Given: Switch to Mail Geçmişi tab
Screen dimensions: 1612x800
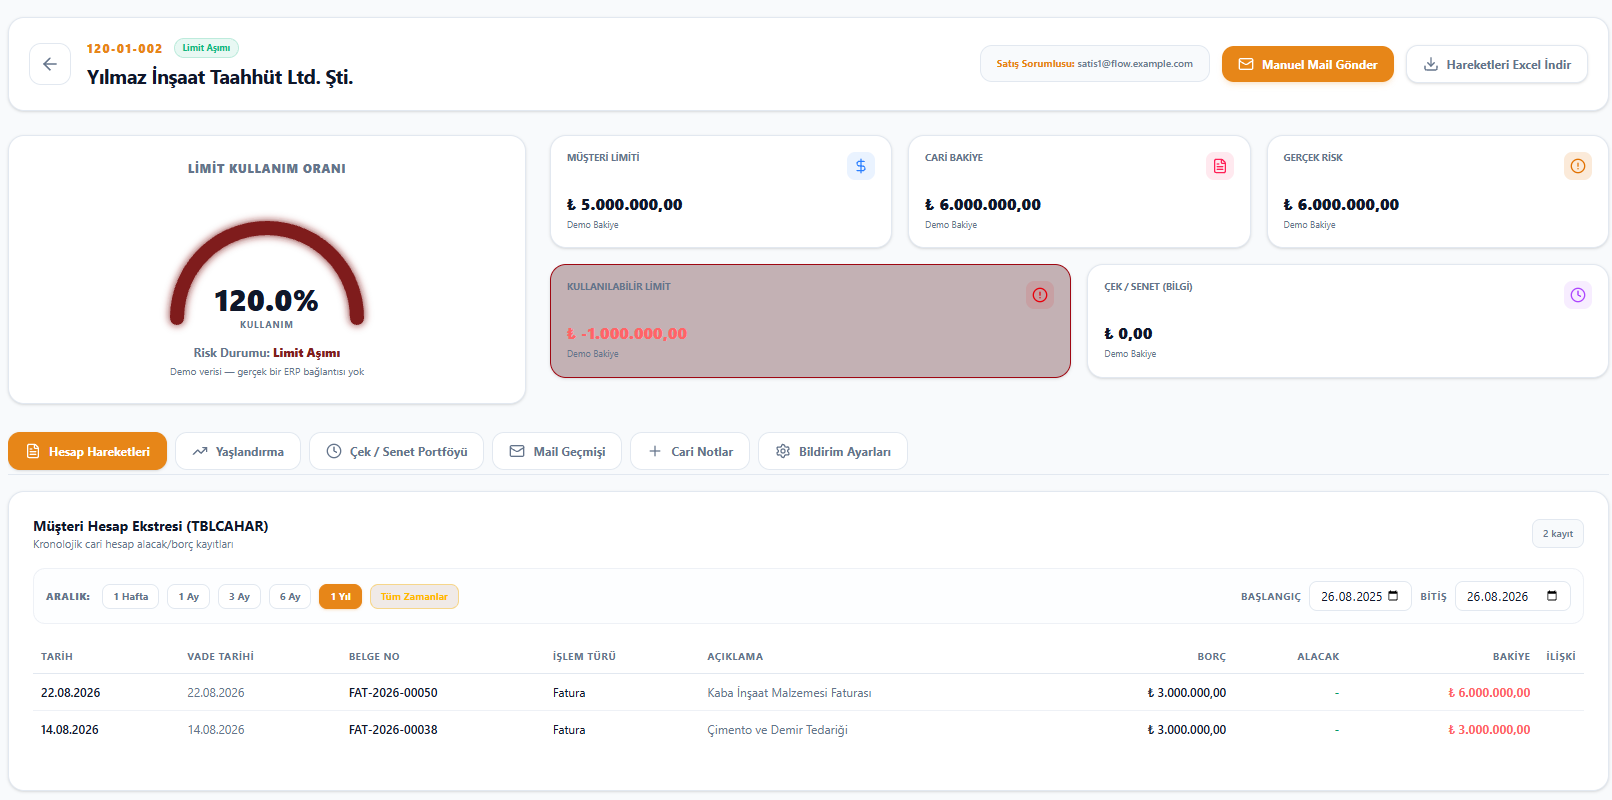Looking at the screenshot, I should coord(557,451).
